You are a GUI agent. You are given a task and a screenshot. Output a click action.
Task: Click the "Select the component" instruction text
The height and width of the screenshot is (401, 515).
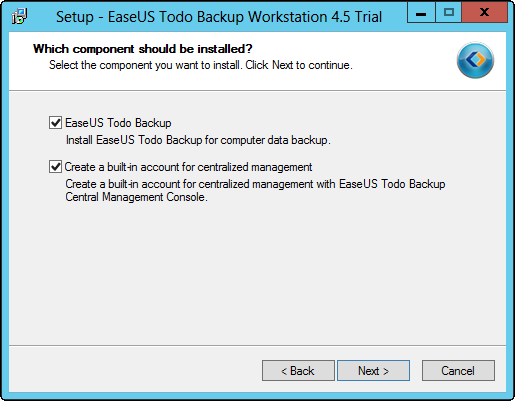201,65
